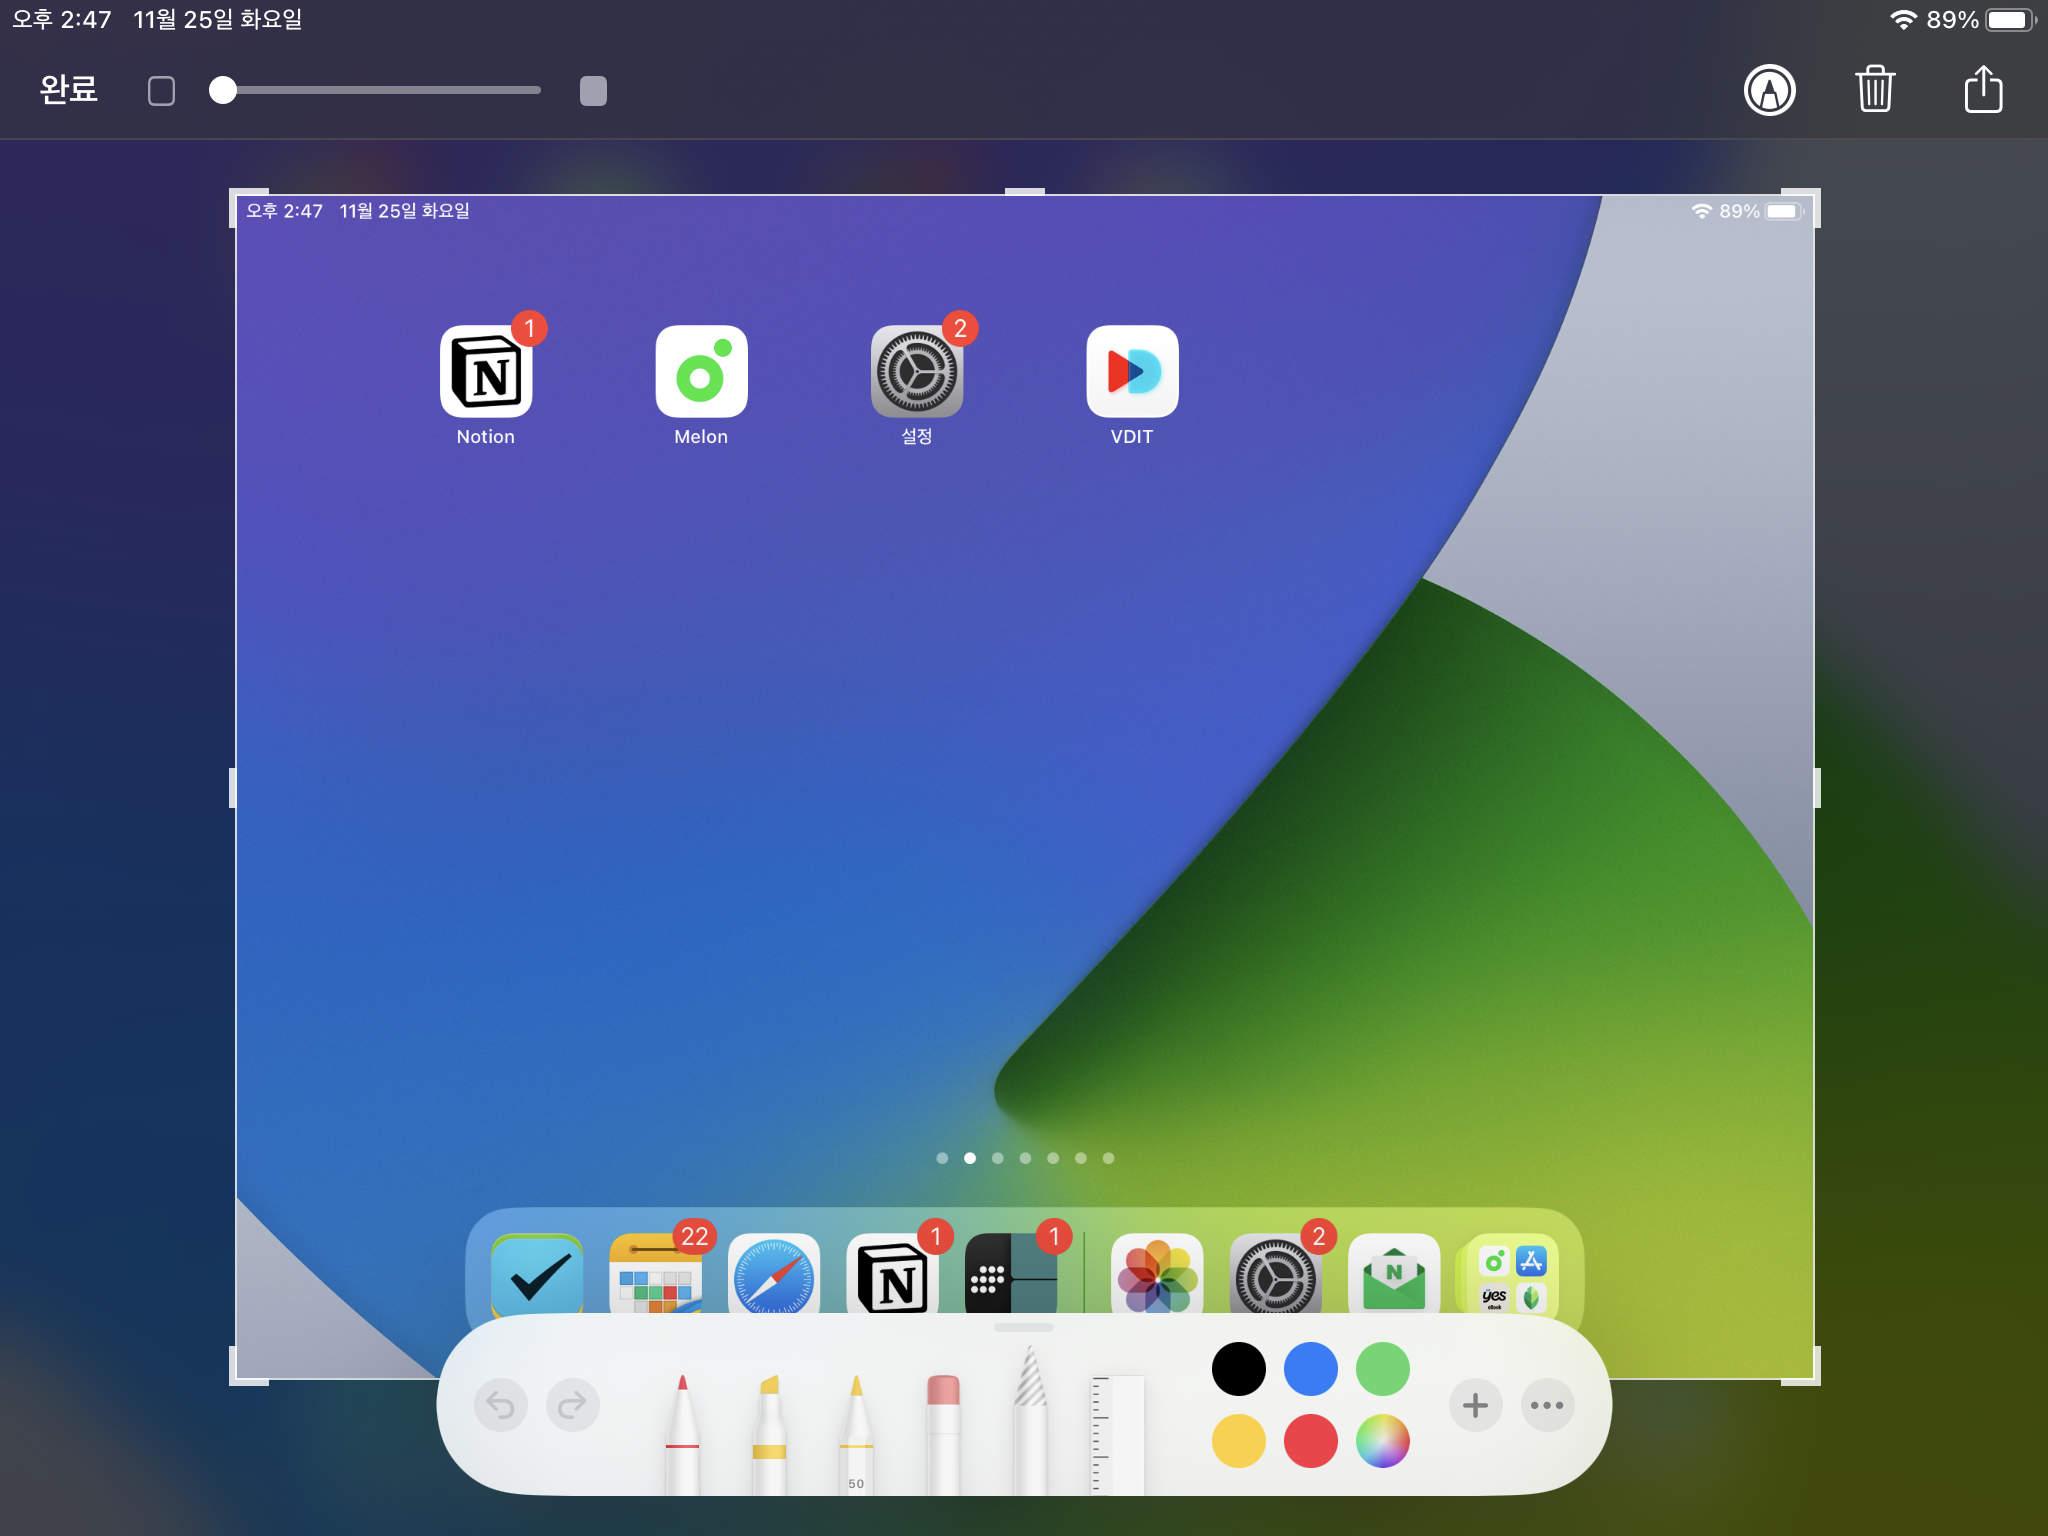This screenshot has height=1536, width=2048.
Task: Open the three-dots more options menu
Action: tap(1547, 1405)
